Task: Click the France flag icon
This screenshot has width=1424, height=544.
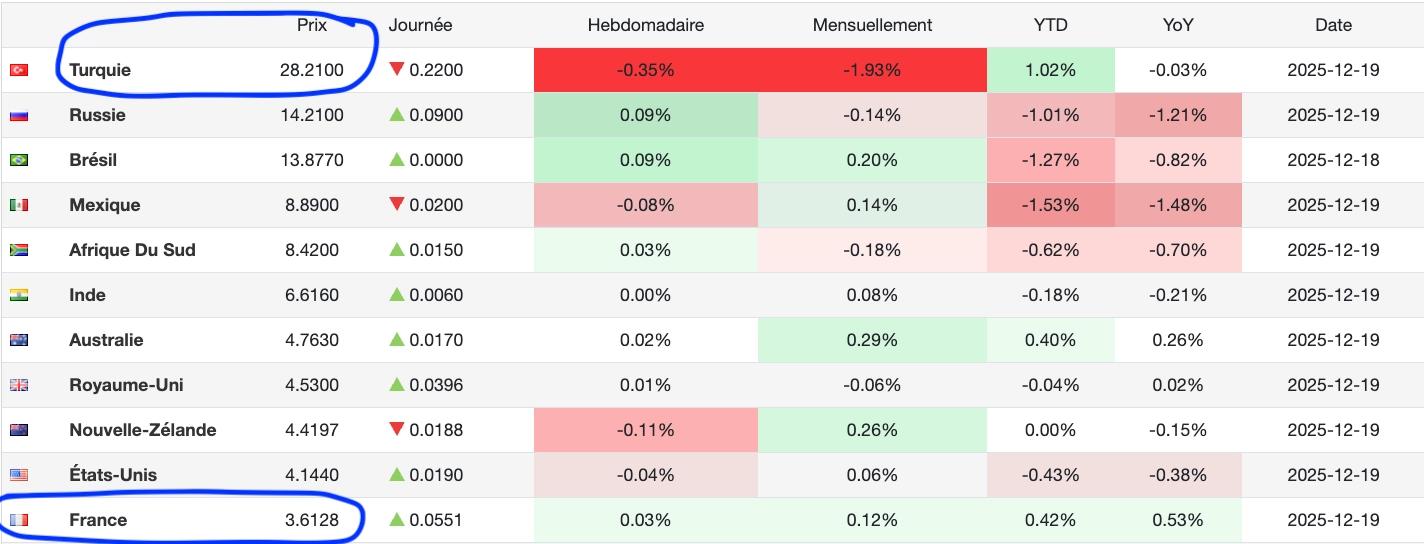Action: click(18, 520)
